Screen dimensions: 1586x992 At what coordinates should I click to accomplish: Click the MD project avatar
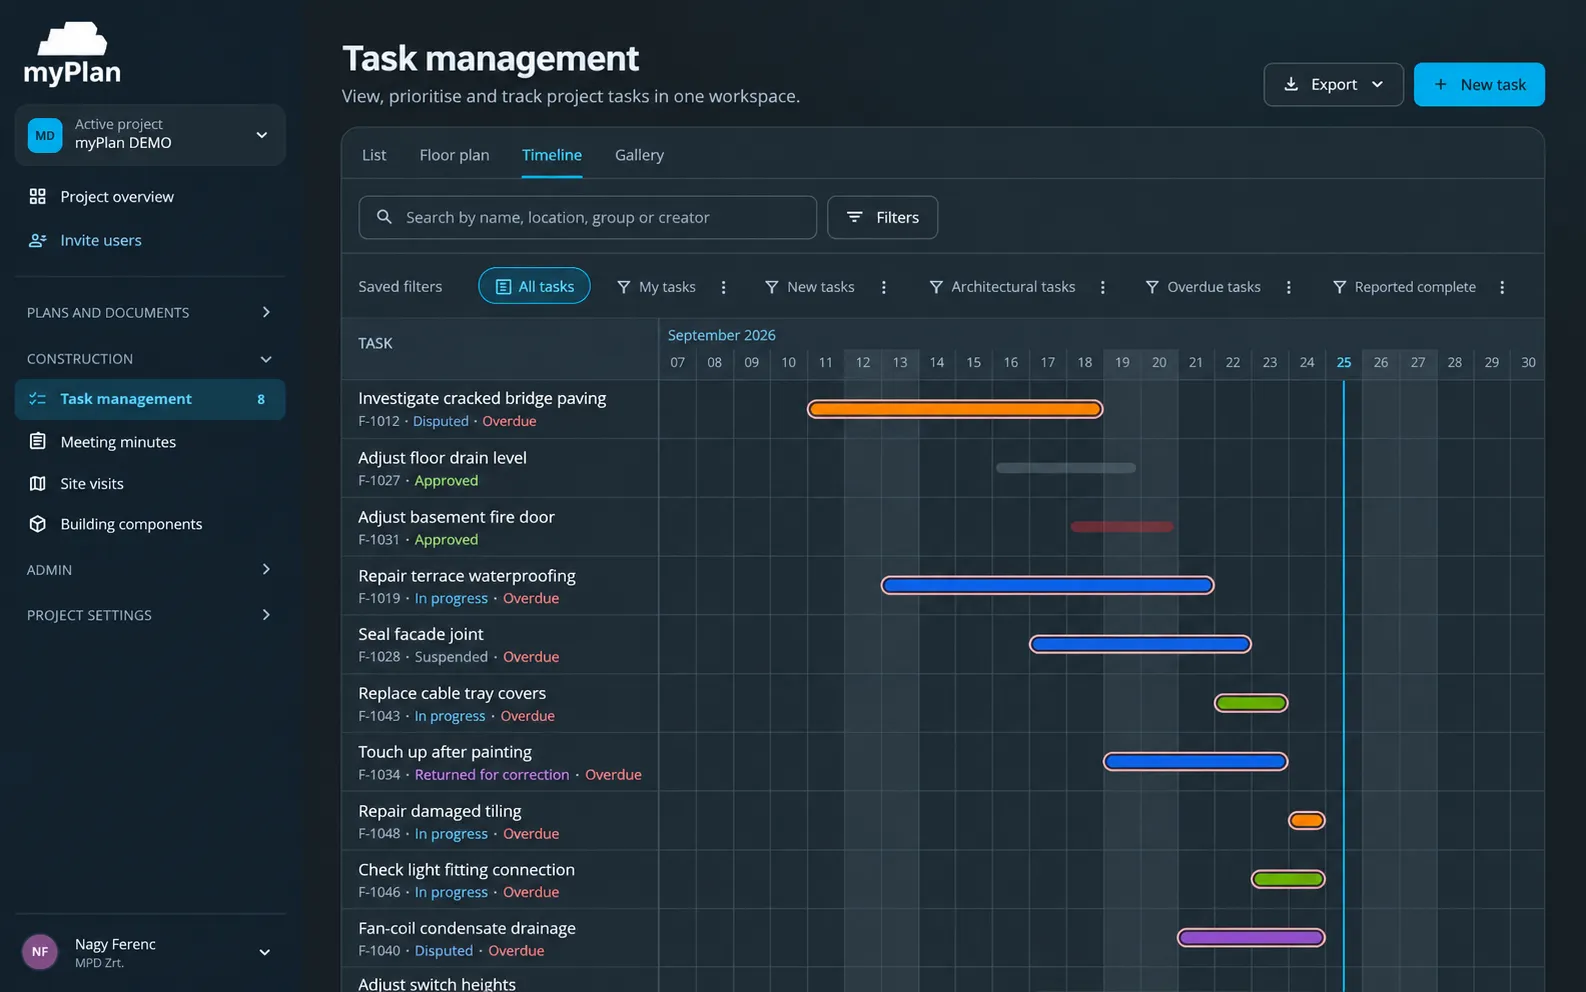tap(45, 135)
